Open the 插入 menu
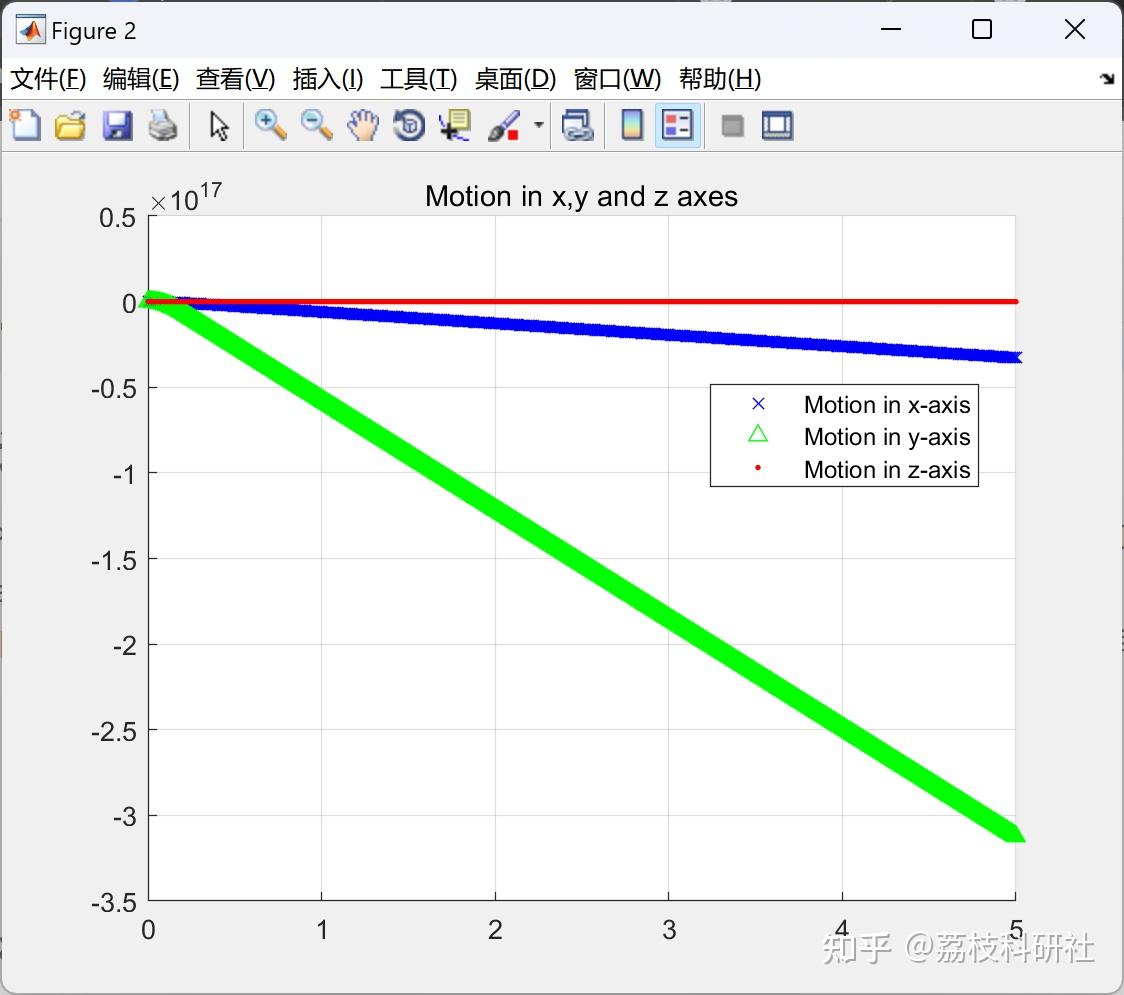This screenshot has height=995, width=1124. [x=327, y=79]
